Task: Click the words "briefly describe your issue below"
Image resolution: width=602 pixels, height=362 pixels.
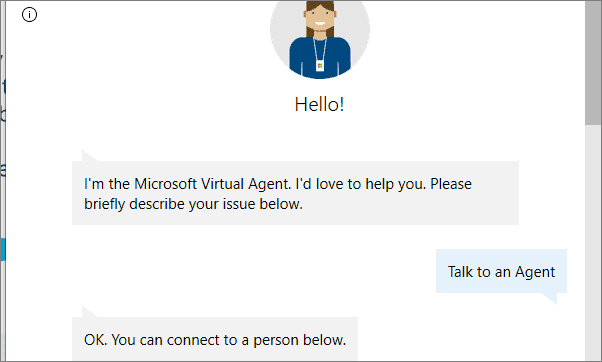Action: coord(193,204)
